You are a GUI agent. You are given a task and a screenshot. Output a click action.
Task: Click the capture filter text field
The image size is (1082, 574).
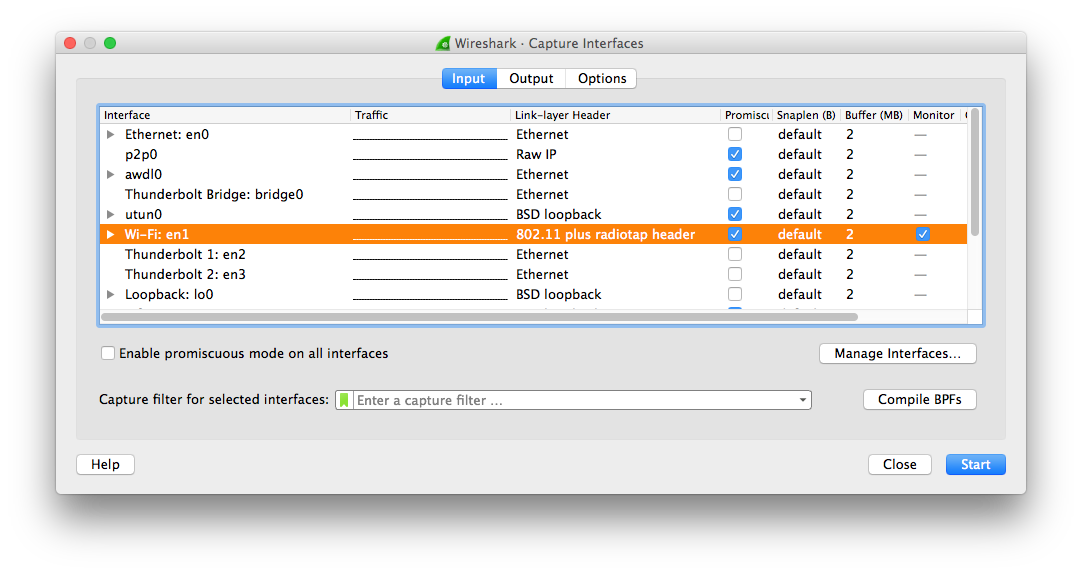(x=574, y=400)
